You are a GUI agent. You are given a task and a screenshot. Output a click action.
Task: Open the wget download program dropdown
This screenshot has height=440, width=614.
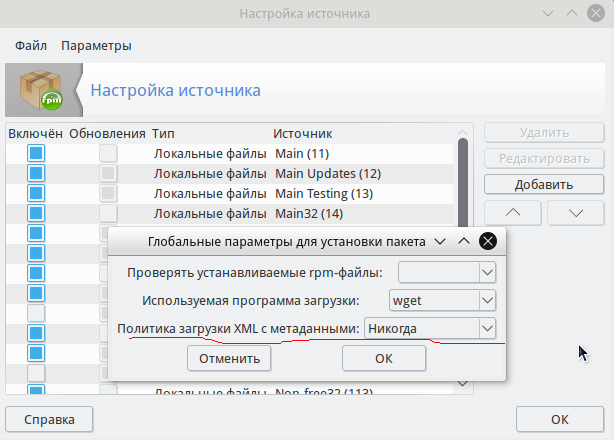[x=442, y=300]
